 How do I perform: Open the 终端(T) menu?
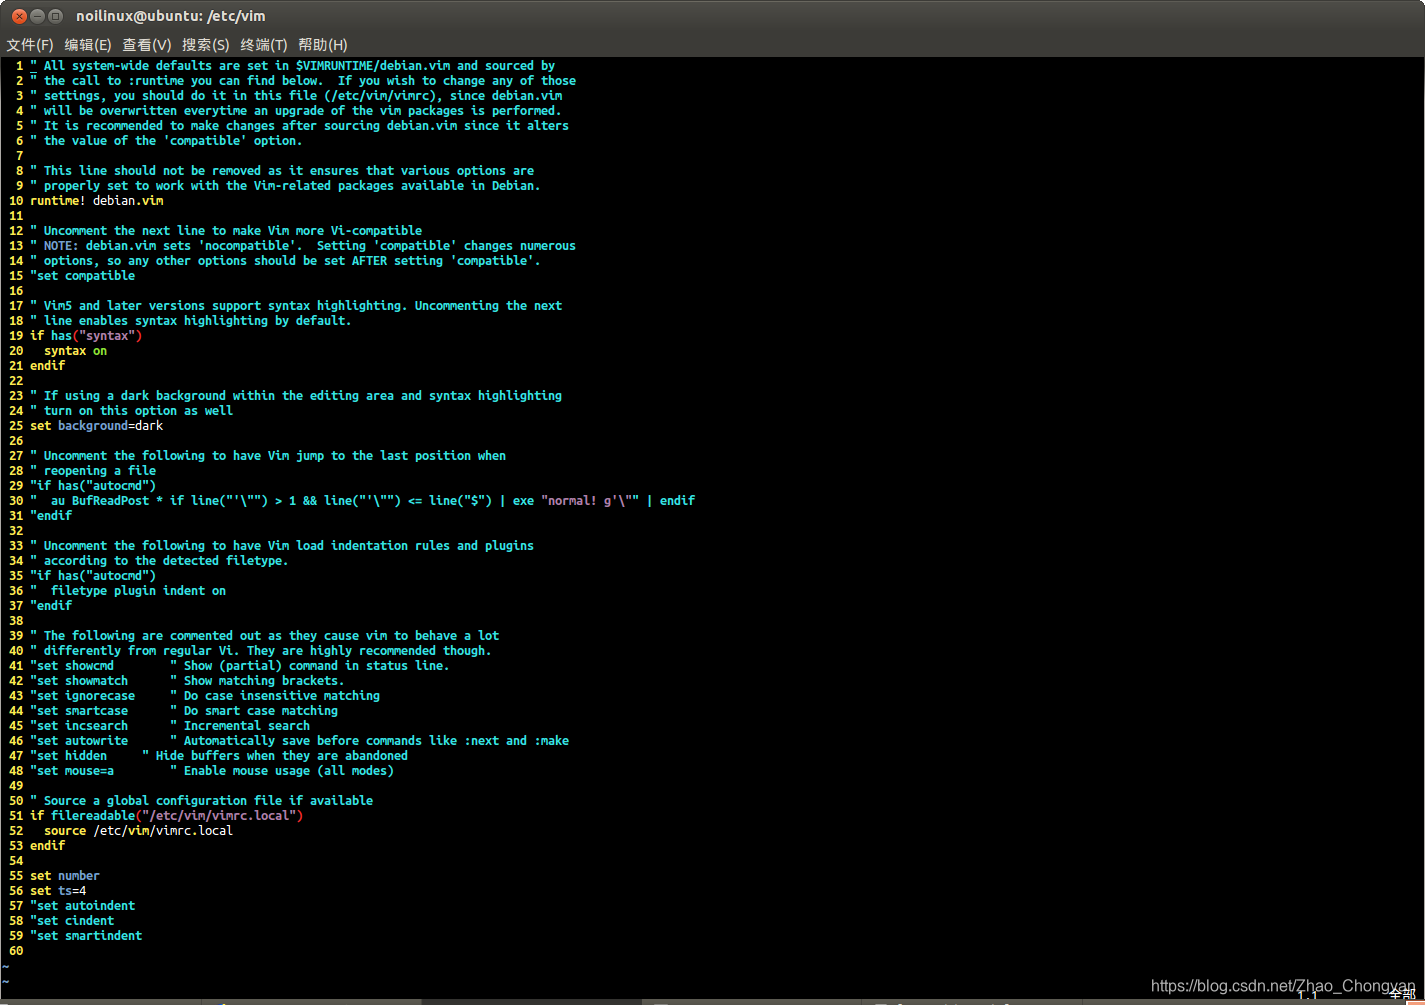(x=264, y=45)
